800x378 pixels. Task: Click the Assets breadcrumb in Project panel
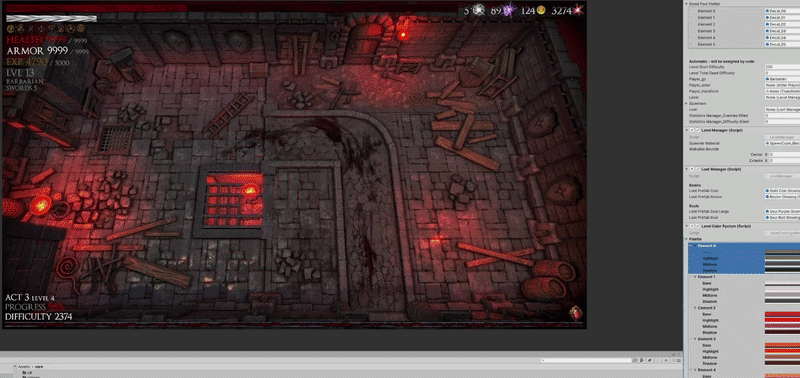[23, 366]
